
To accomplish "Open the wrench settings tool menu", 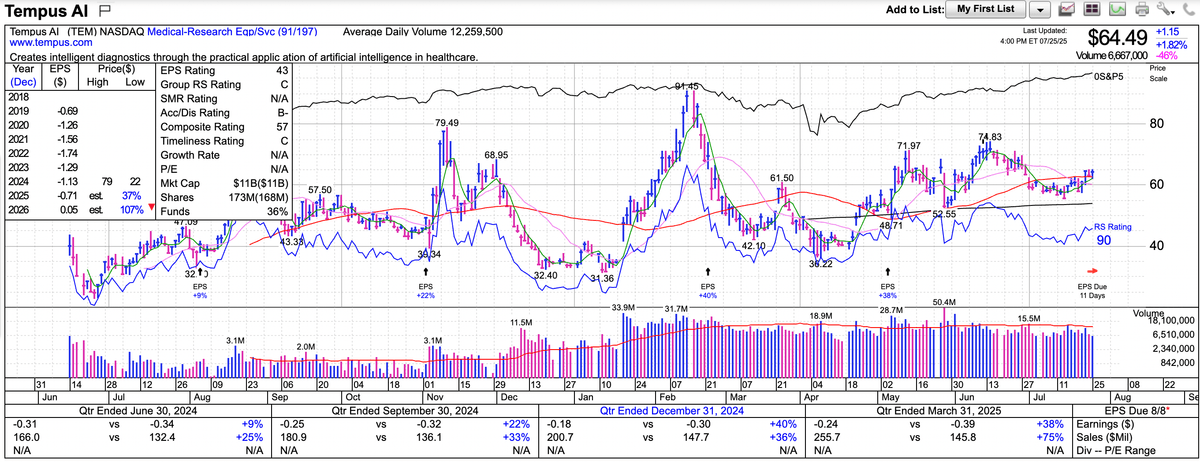I will (x=1164, y=9).
